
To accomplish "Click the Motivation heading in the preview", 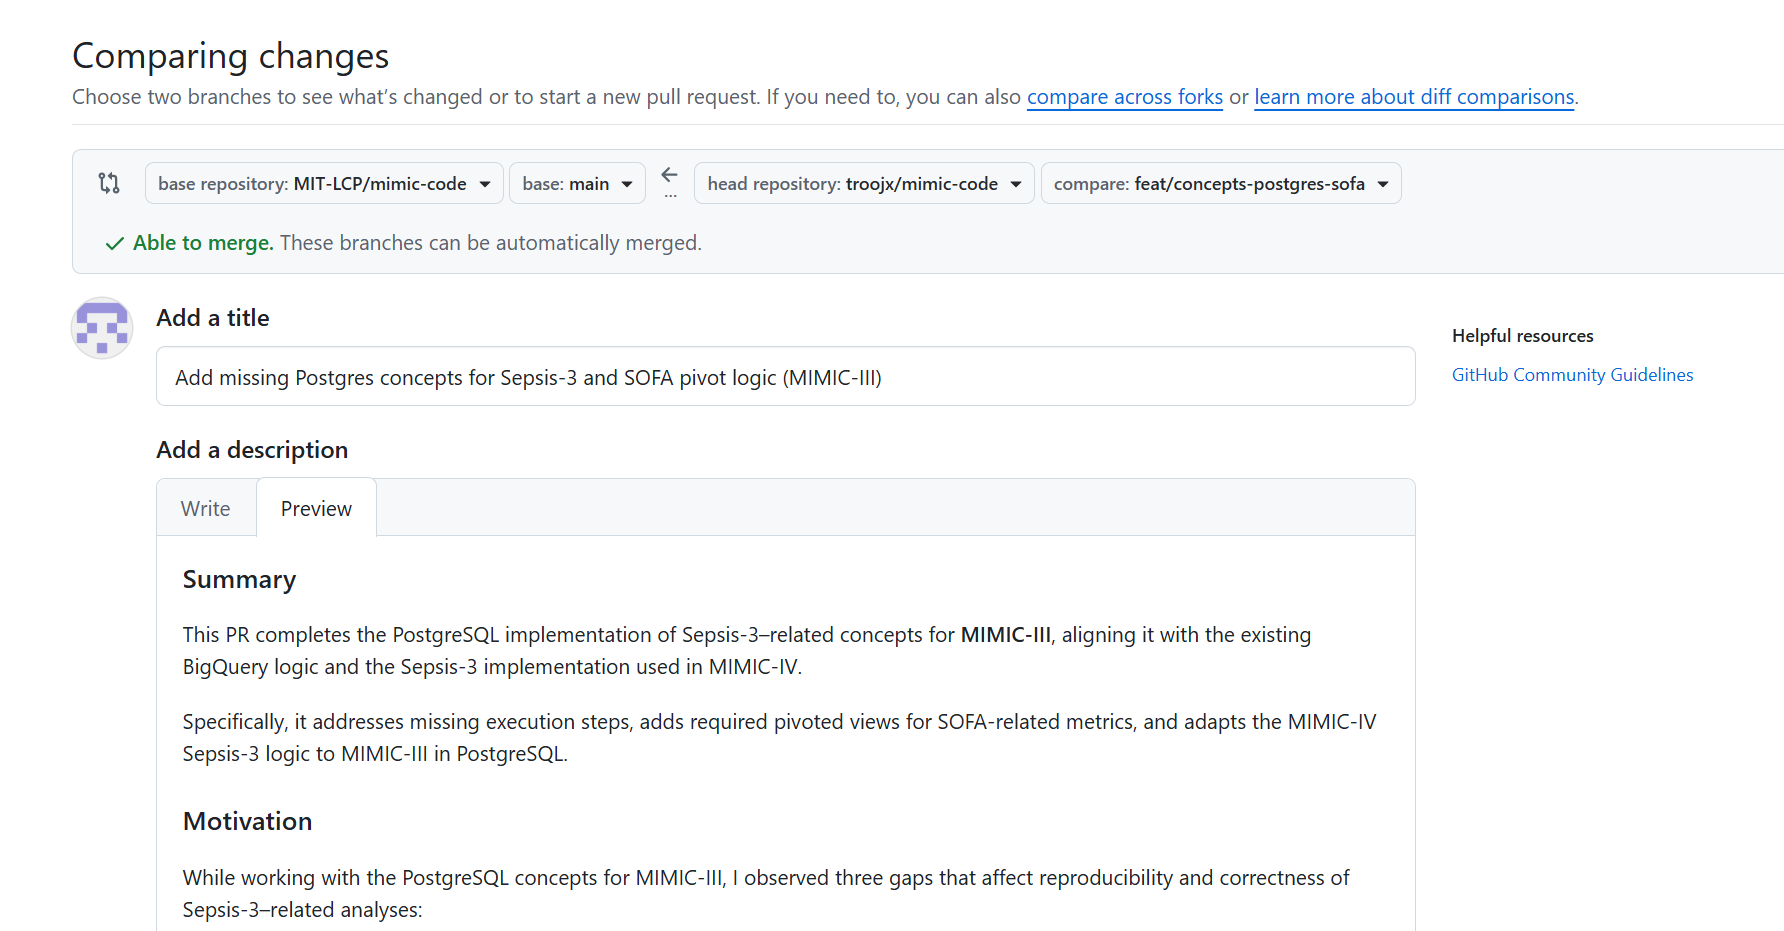I will [247, 821].
